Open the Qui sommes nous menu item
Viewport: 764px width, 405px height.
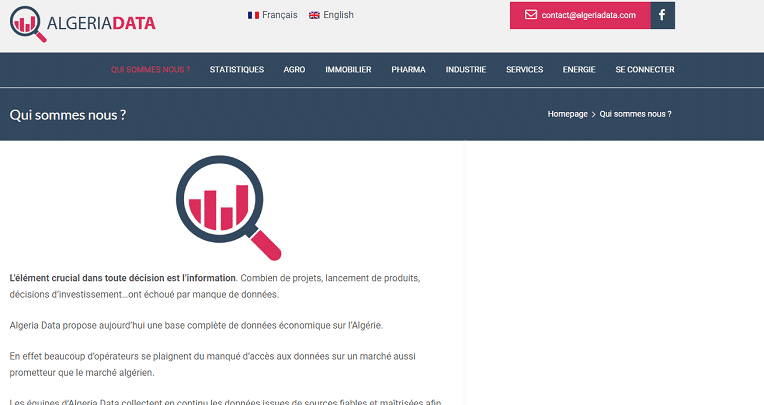pyautogui.click(x=149, y=70)
